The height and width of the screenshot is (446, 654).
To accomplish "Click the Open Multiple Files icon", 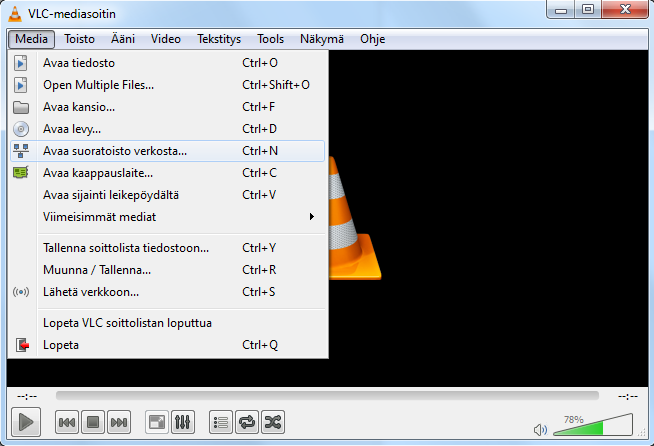I will click(20, 85).
